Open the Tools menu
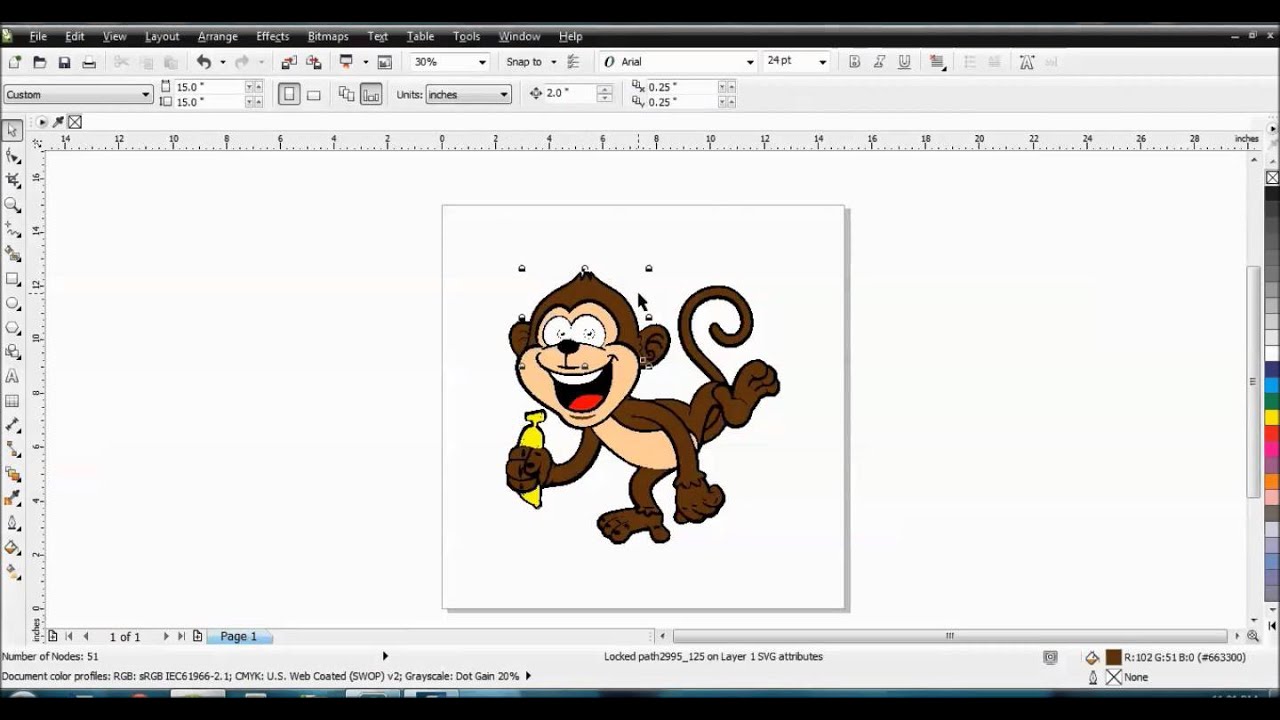The height and width of the screenshot is (720, 1280). coord(467,36)
